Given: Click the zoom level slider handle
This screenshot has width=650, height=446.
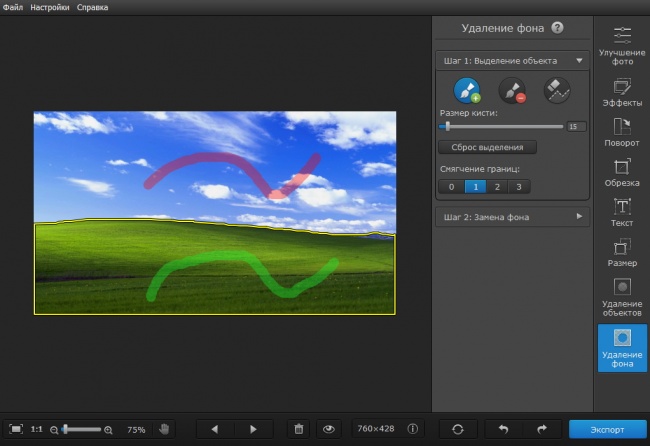Looking at the screenshot, I should 65,429.
